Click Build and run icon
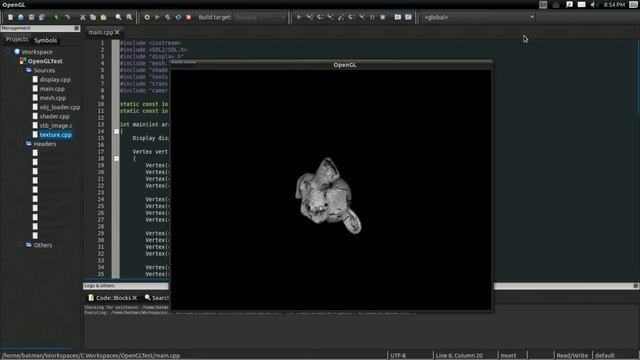640x360 pixels. tap(168, 17)
